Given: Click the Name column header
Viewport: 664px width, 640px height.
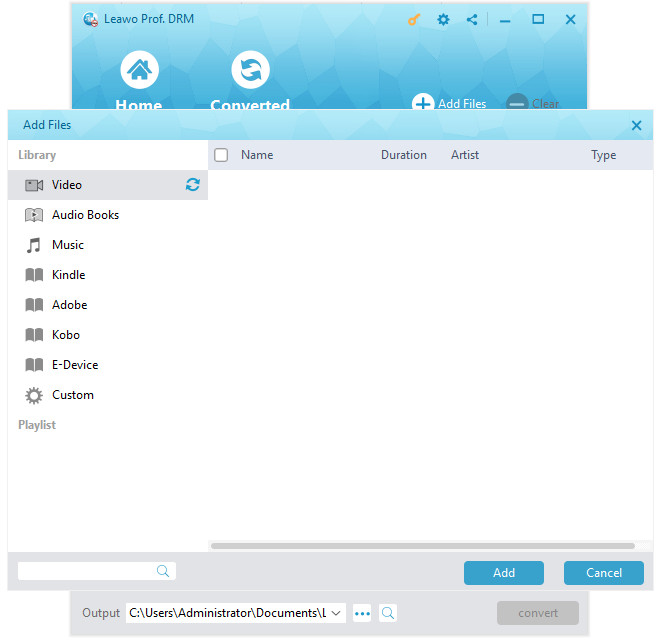Looking at the screenshot, I should tap(257, 155).
